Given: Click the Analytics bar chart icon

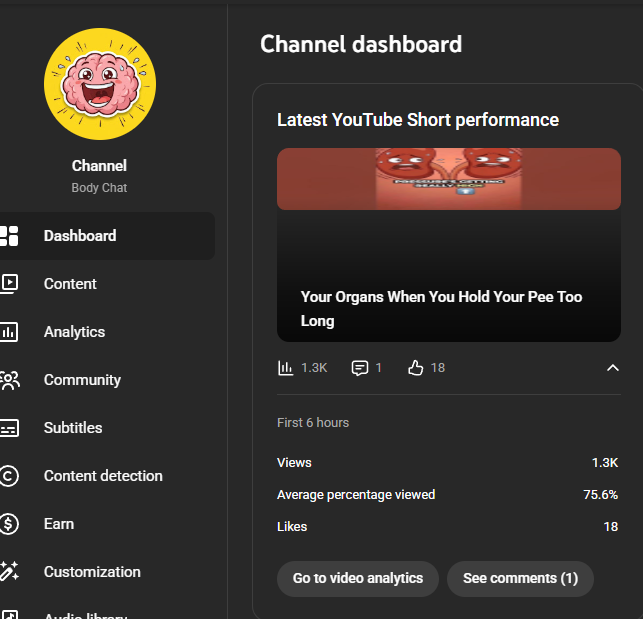Looking at the screenshot, I should (9, 332).
